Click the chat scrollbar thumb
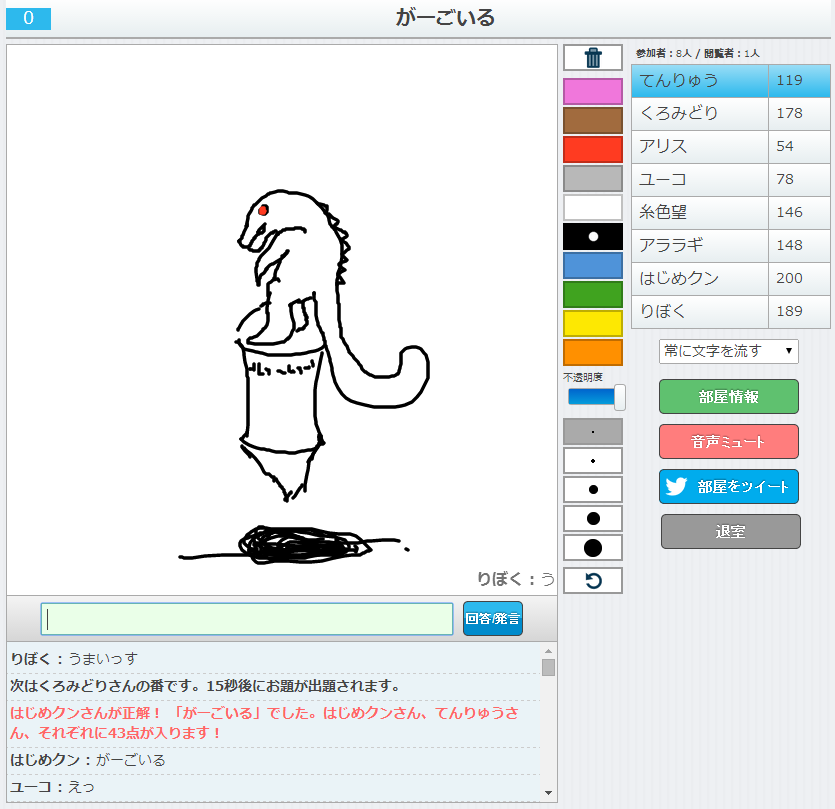 point(548,667)
